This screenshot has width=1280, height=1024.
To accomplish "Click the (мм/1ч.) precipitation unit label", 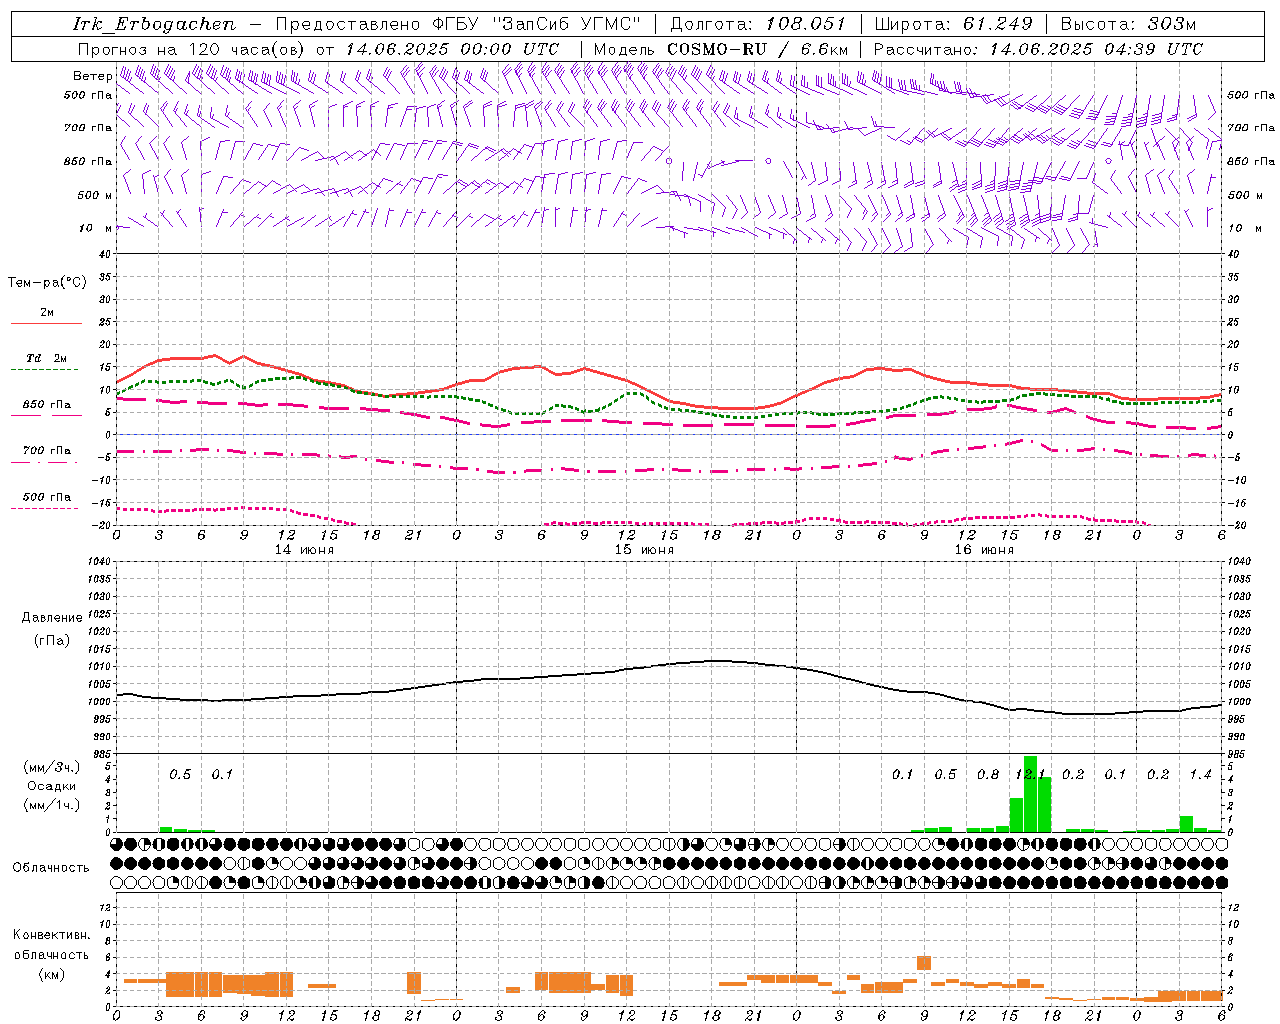I will pos(51,805).
